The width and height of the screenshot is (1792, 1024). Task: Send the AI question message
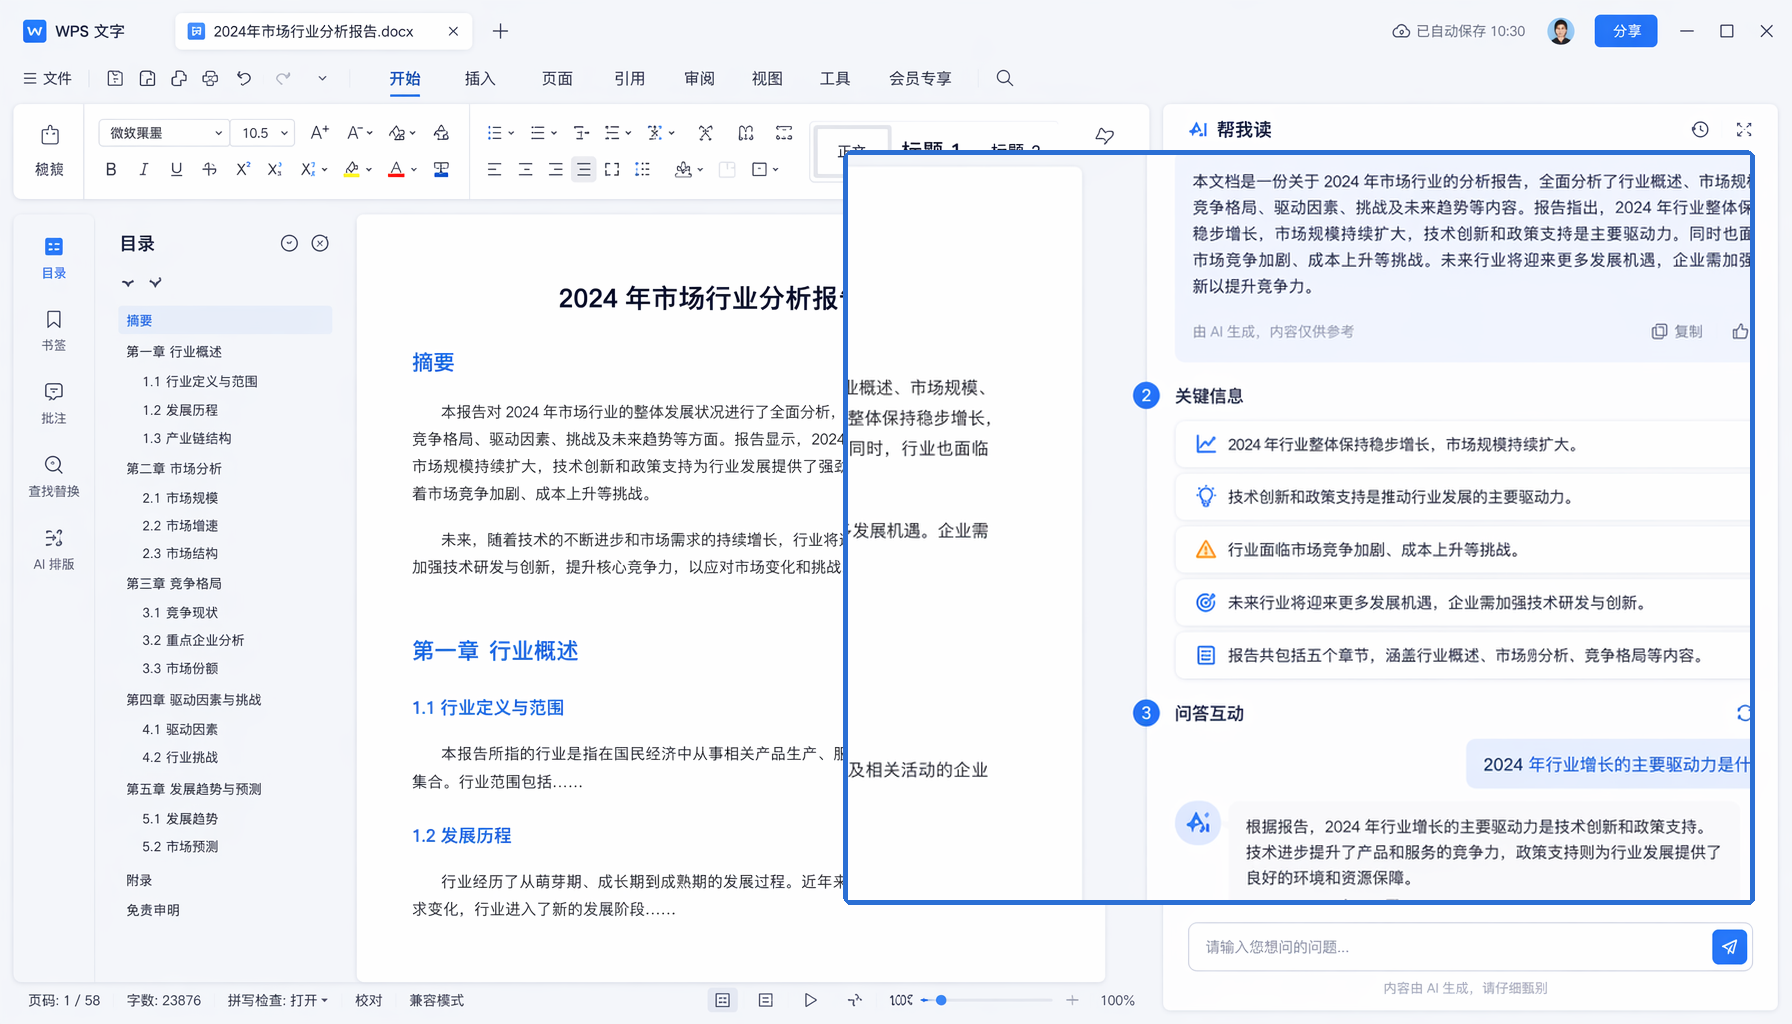(x=1730, y=947)
